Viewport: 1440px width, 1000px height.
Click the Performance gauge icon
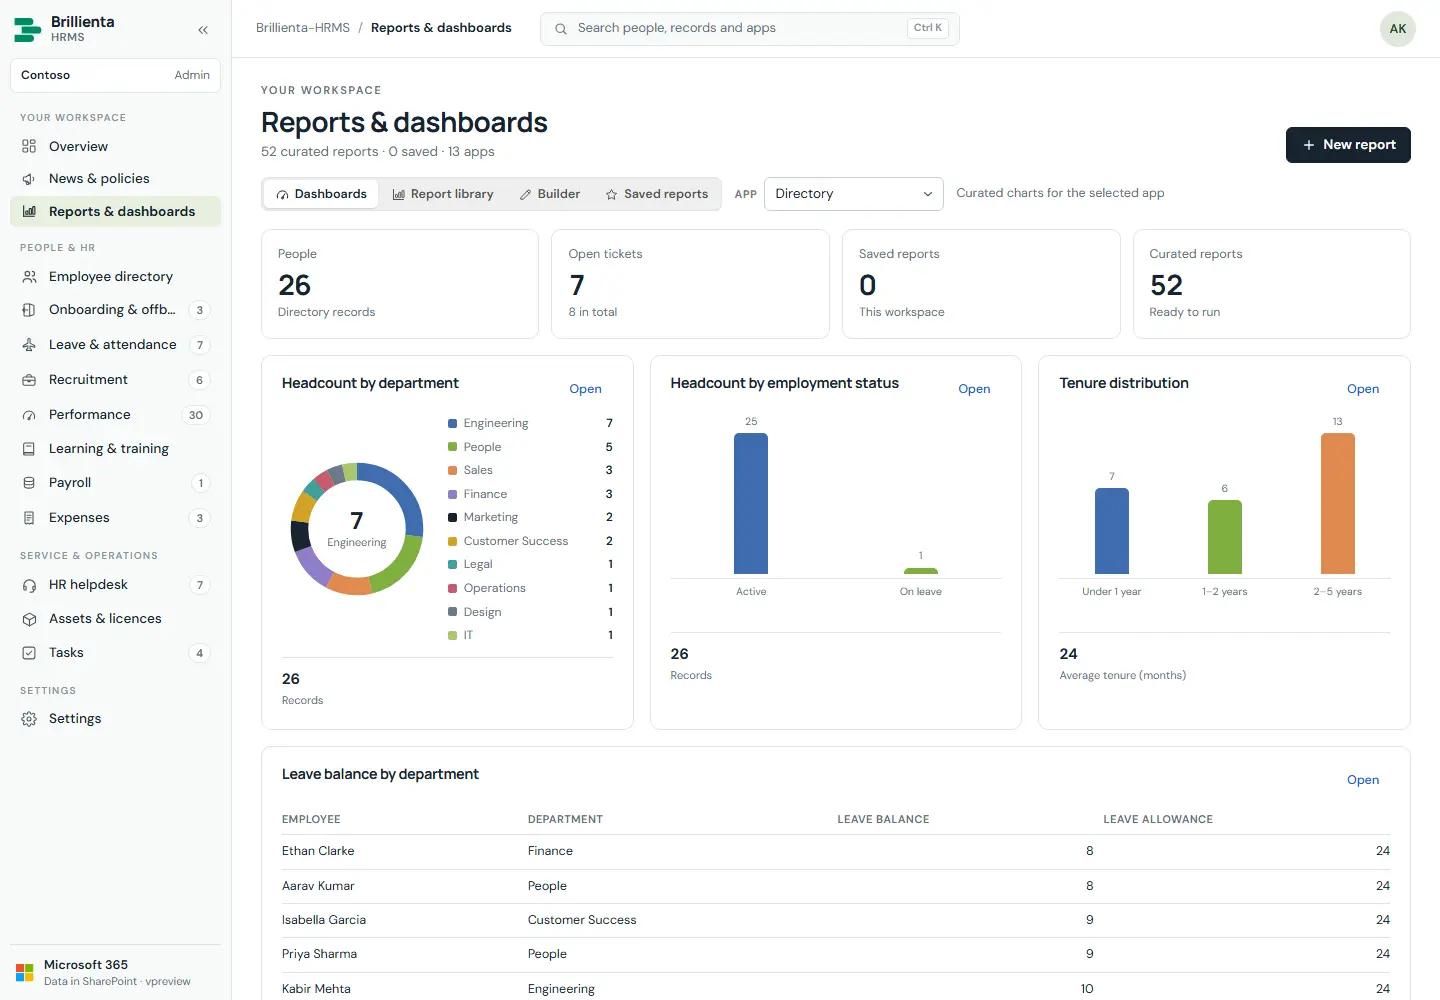[x=29, y=415]
